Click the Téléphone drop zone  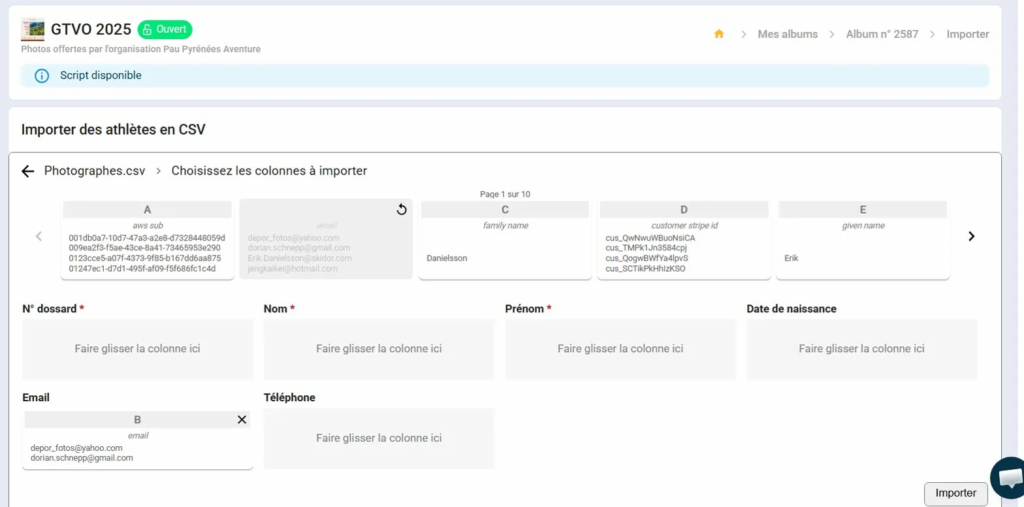tap(379, 438)
